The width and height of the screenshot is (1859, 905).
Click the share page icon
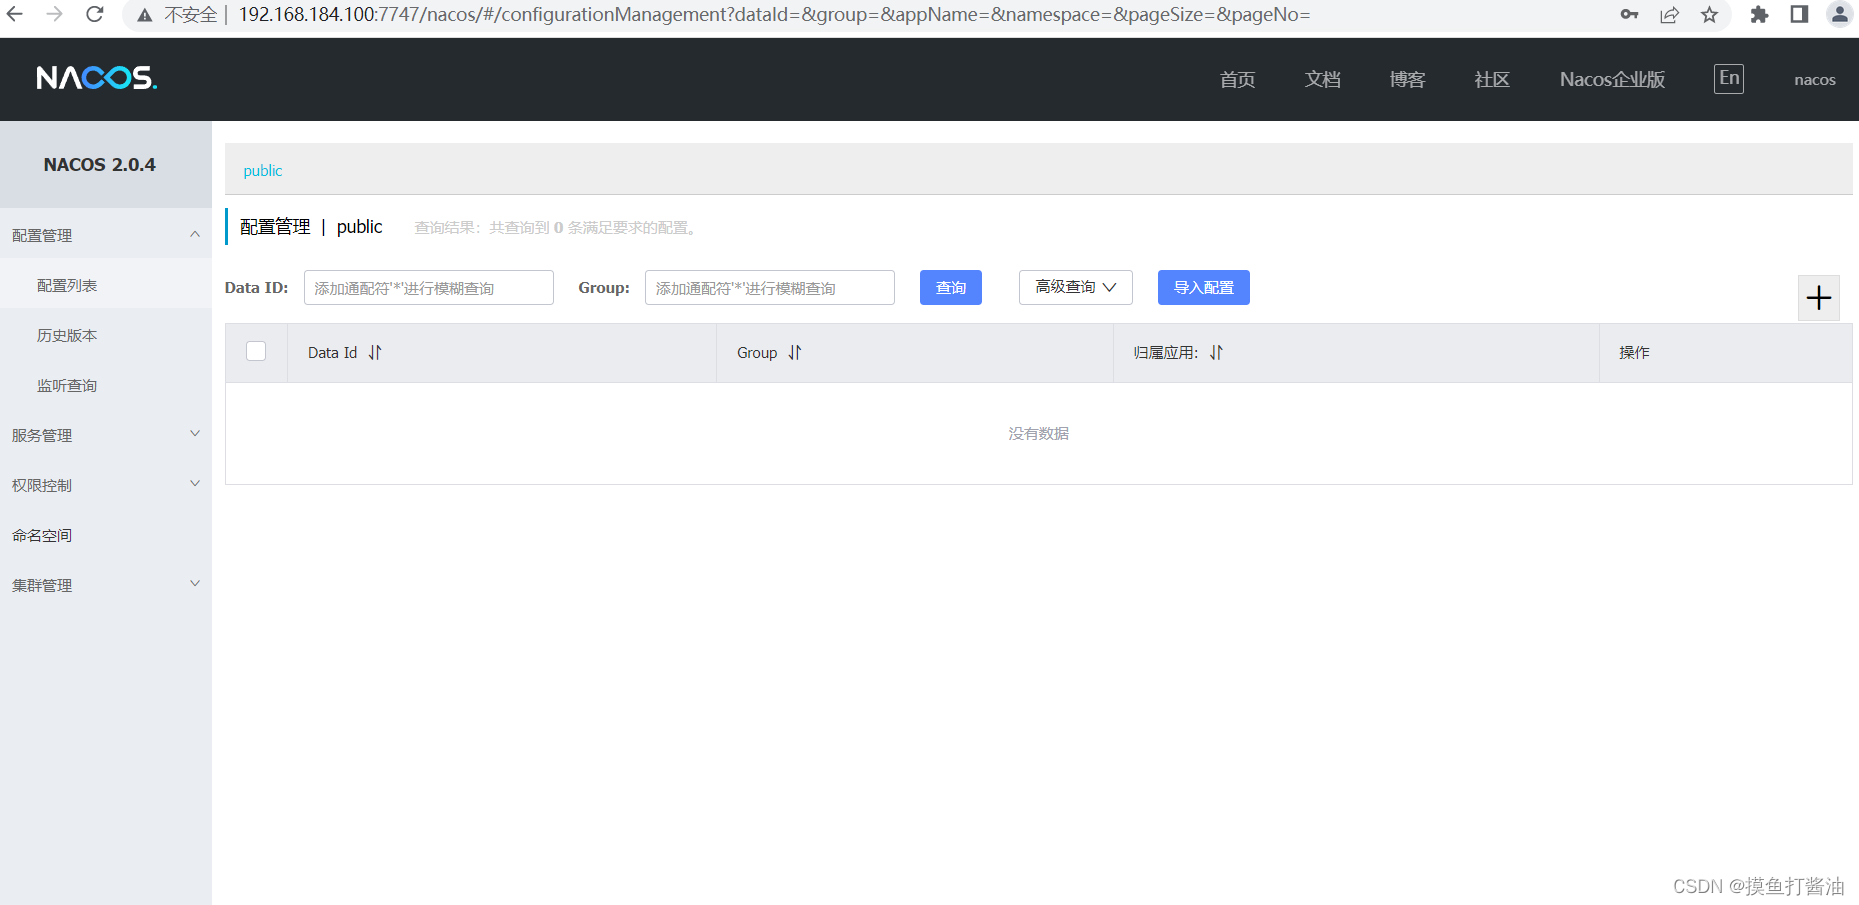1669,14
